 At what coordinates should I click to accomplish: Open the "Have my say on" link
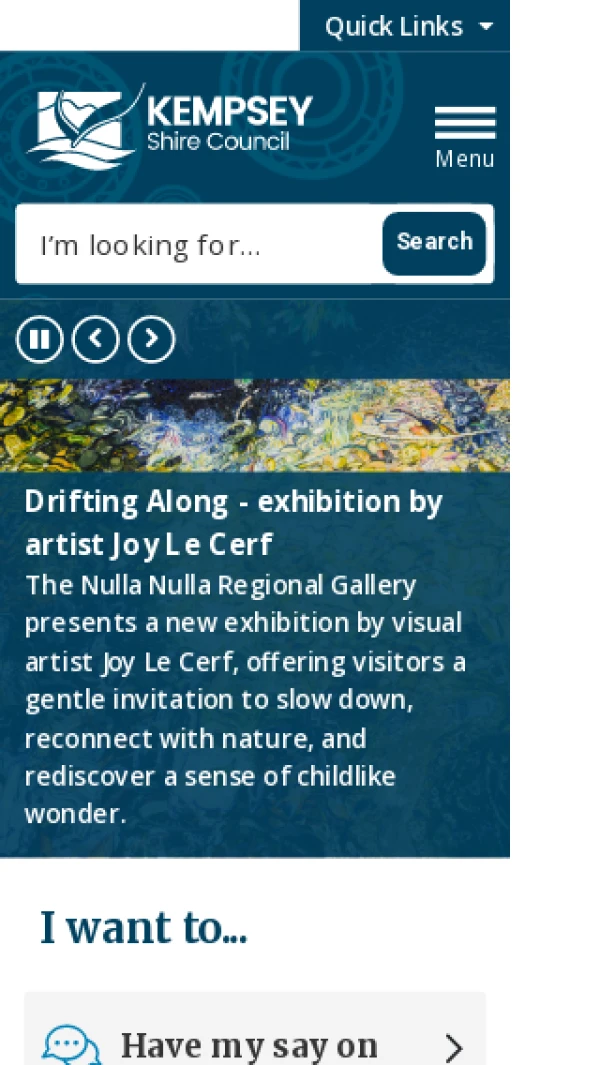[x=249, y=1045]
